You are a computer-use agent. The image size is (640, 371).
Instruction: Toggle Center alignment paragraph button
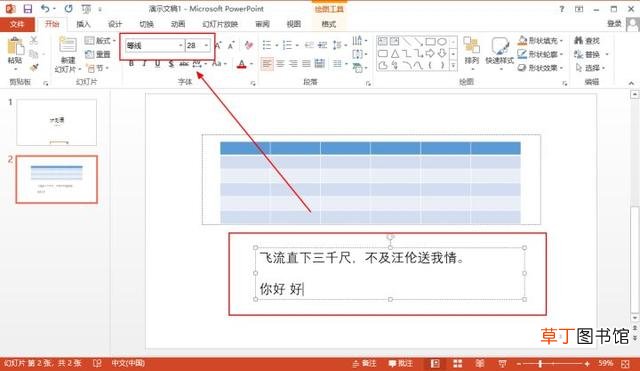(x=280, y=64)
